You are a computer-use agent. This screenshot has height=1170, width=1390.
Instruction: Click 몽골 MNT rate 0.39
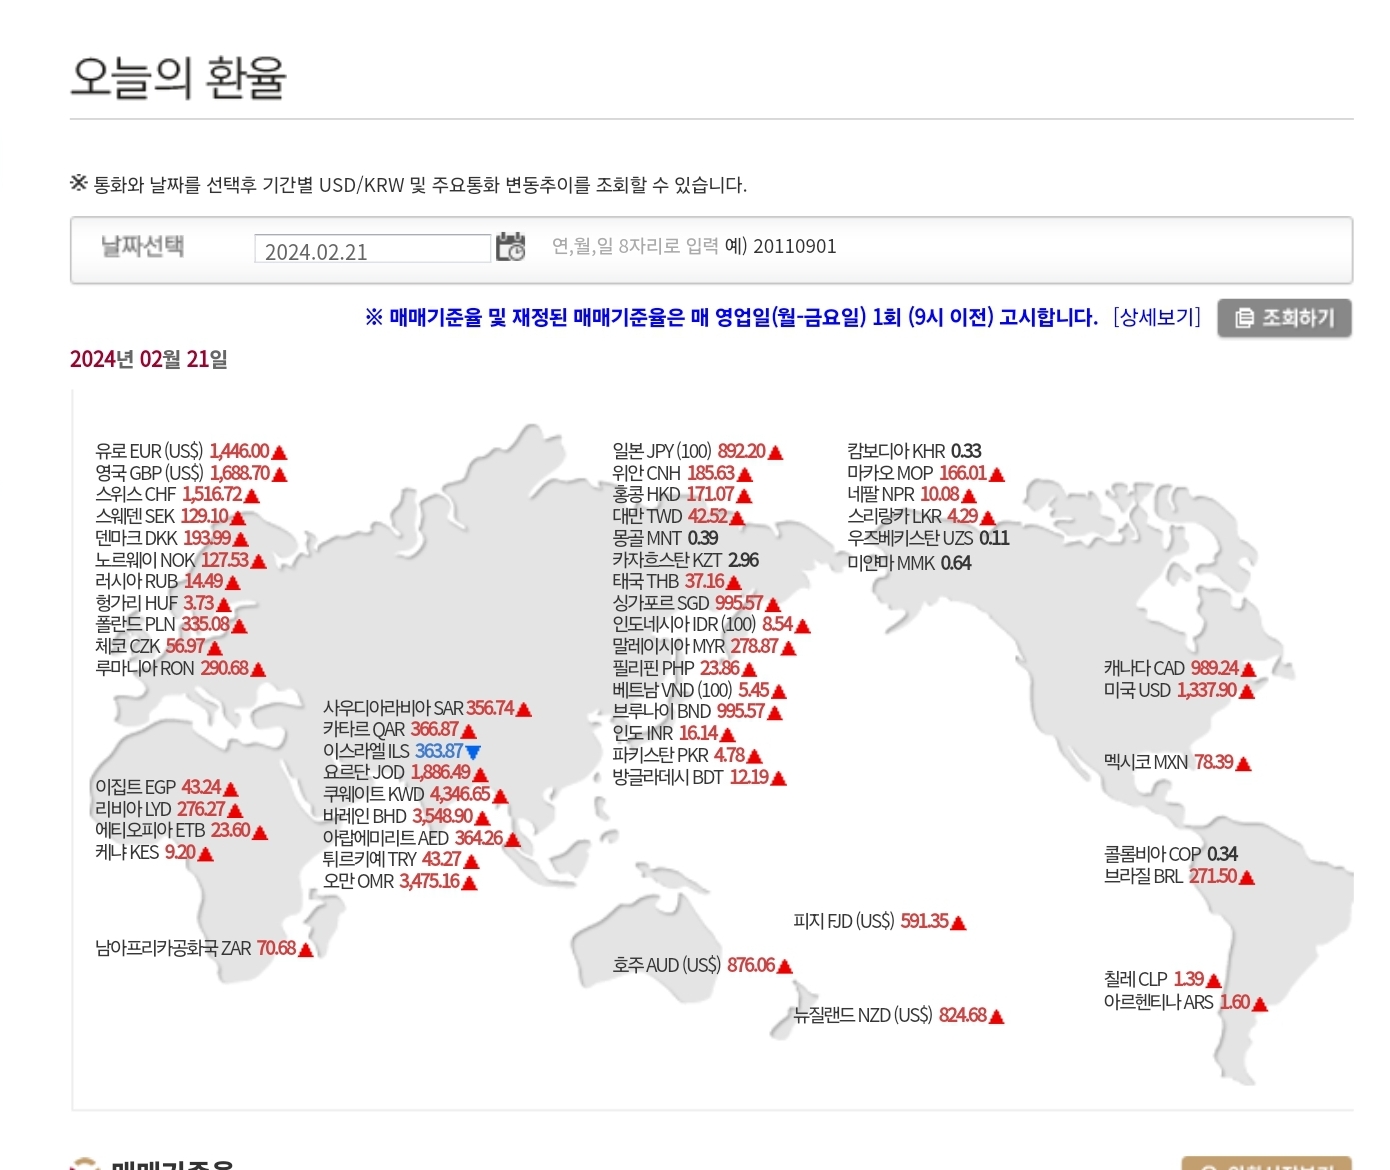(703, 539)
